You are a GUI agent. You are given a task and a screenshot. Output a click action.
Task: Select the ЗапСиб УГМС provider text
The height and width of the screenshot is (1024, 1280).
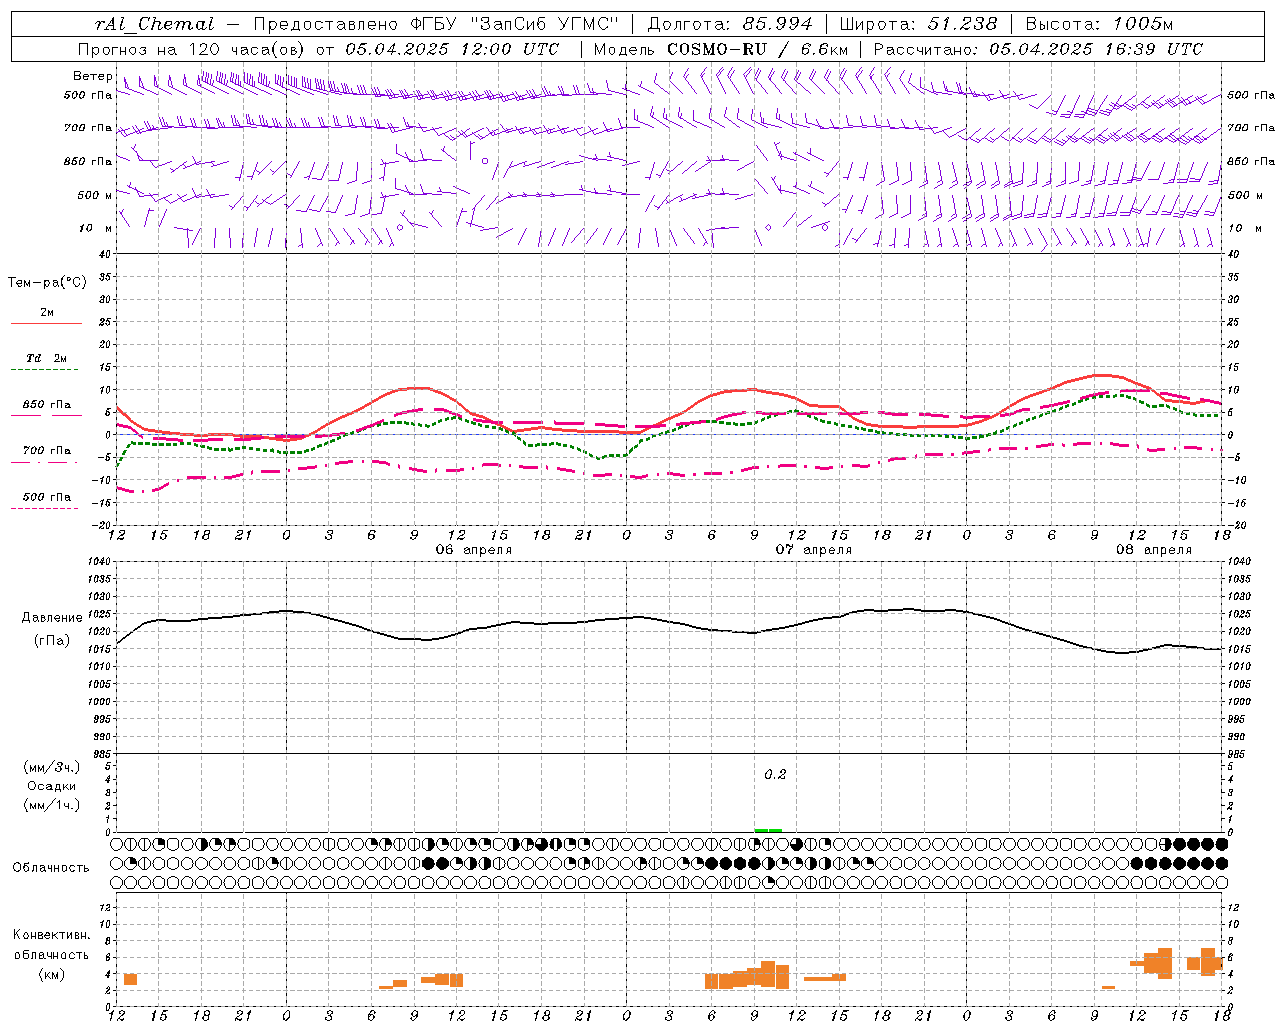coord(544,24)
